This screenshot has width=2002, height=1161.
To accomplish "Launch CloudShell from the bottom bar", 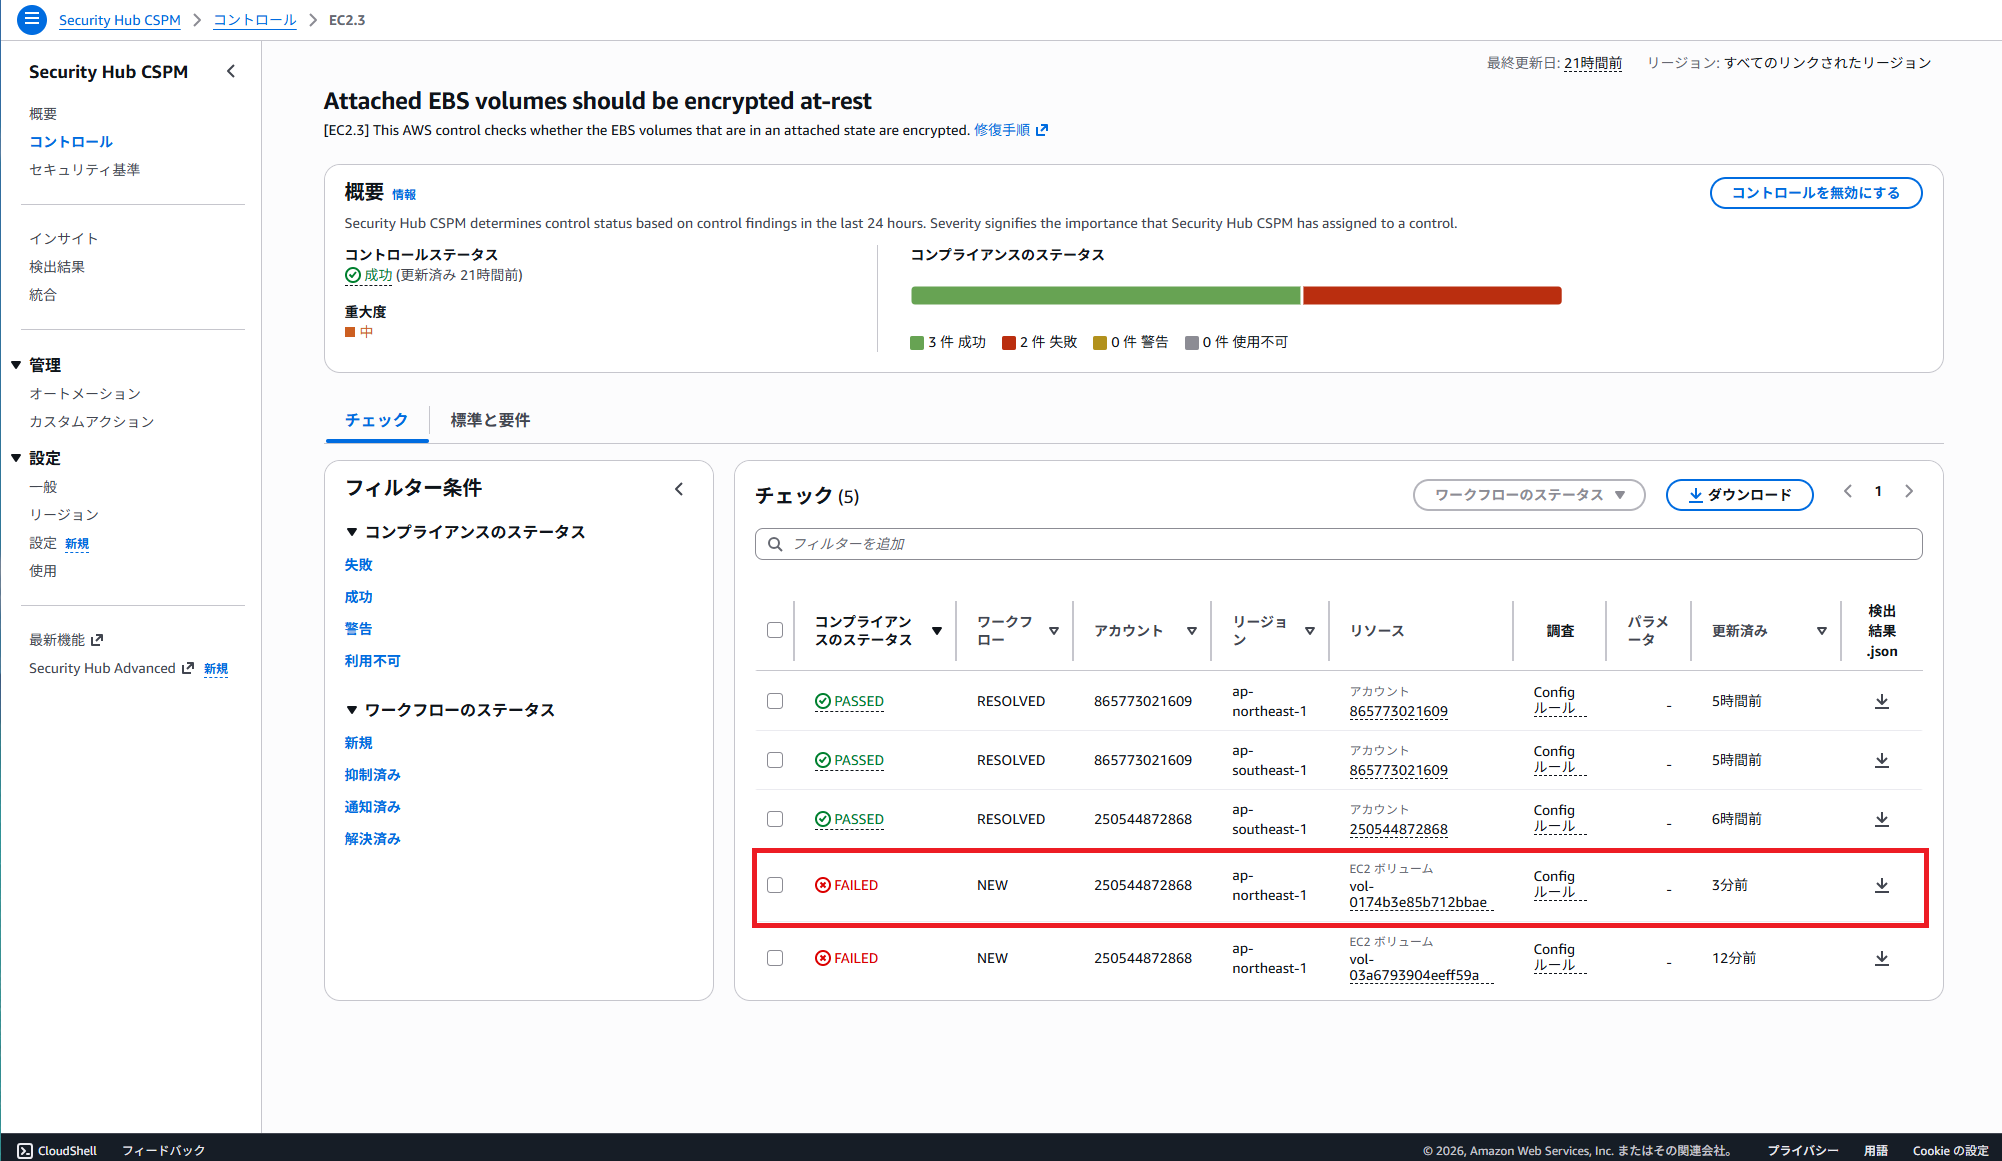I will click(57, 1150).
